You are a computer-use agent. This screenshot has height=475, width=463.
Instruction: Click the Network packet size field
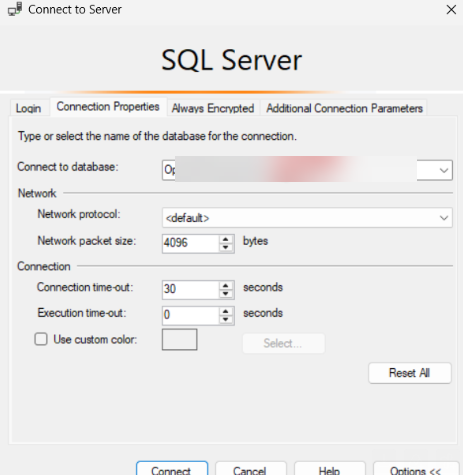point(191,244)
